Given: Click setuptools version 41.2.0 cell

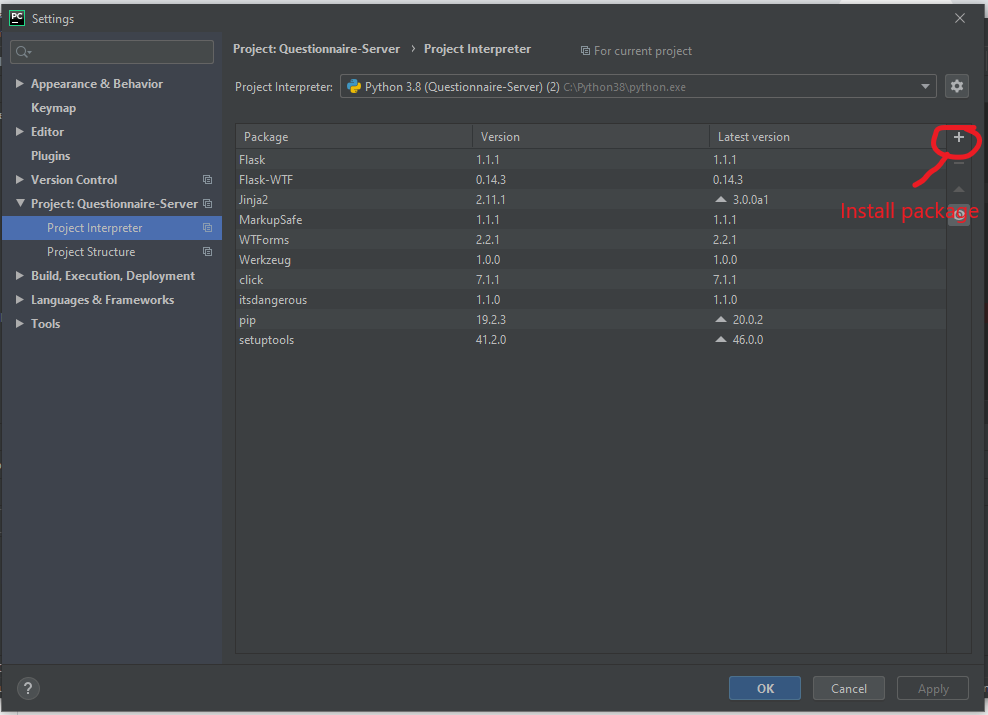Looking at the screenshot, I should [x=491, y=340].
